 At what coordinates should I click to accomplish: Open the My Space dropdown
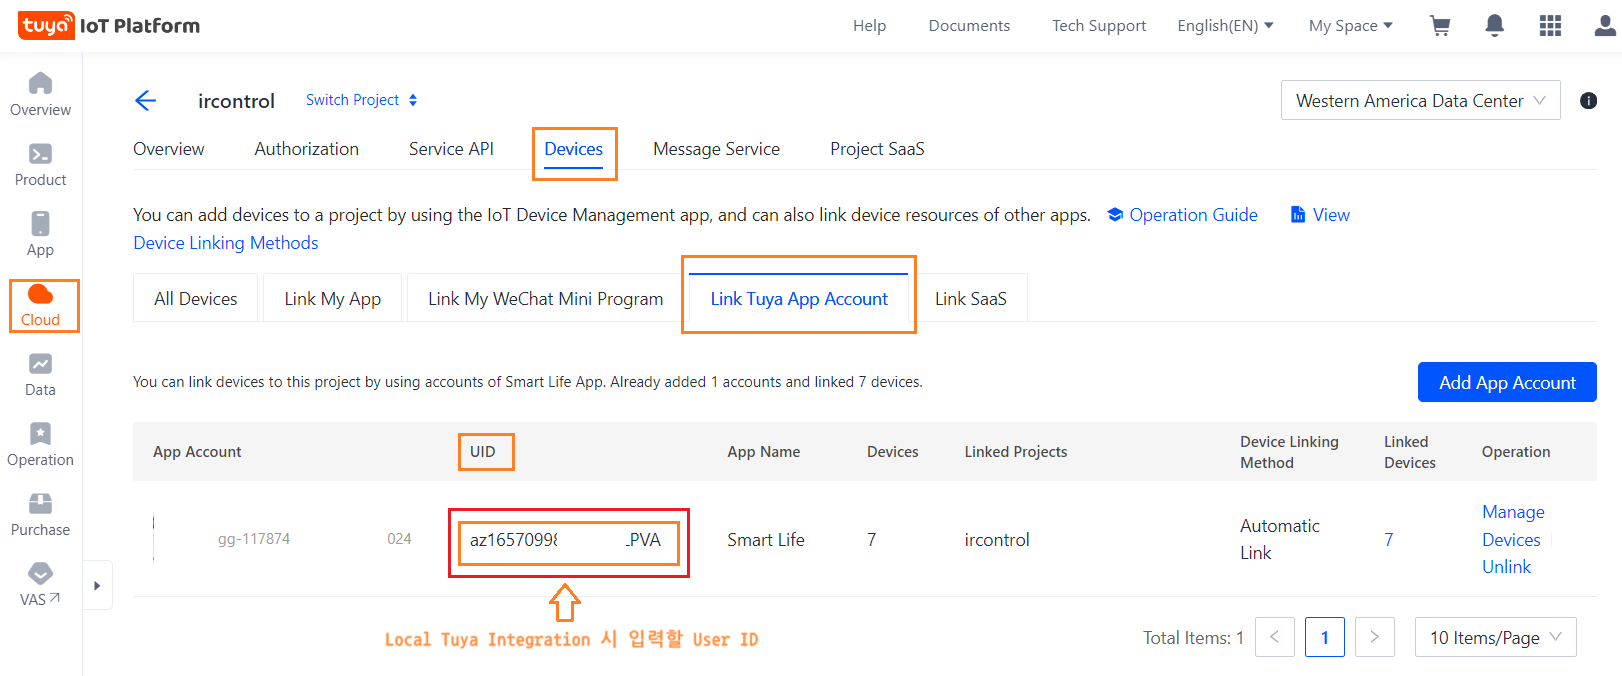point(1350,26)
